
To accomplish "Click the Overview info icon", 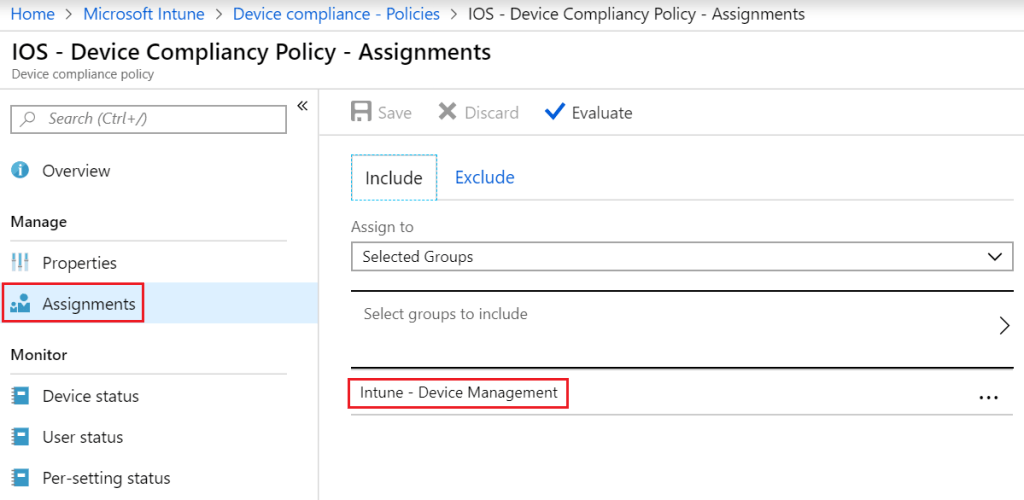I will [x=20, y=171].
